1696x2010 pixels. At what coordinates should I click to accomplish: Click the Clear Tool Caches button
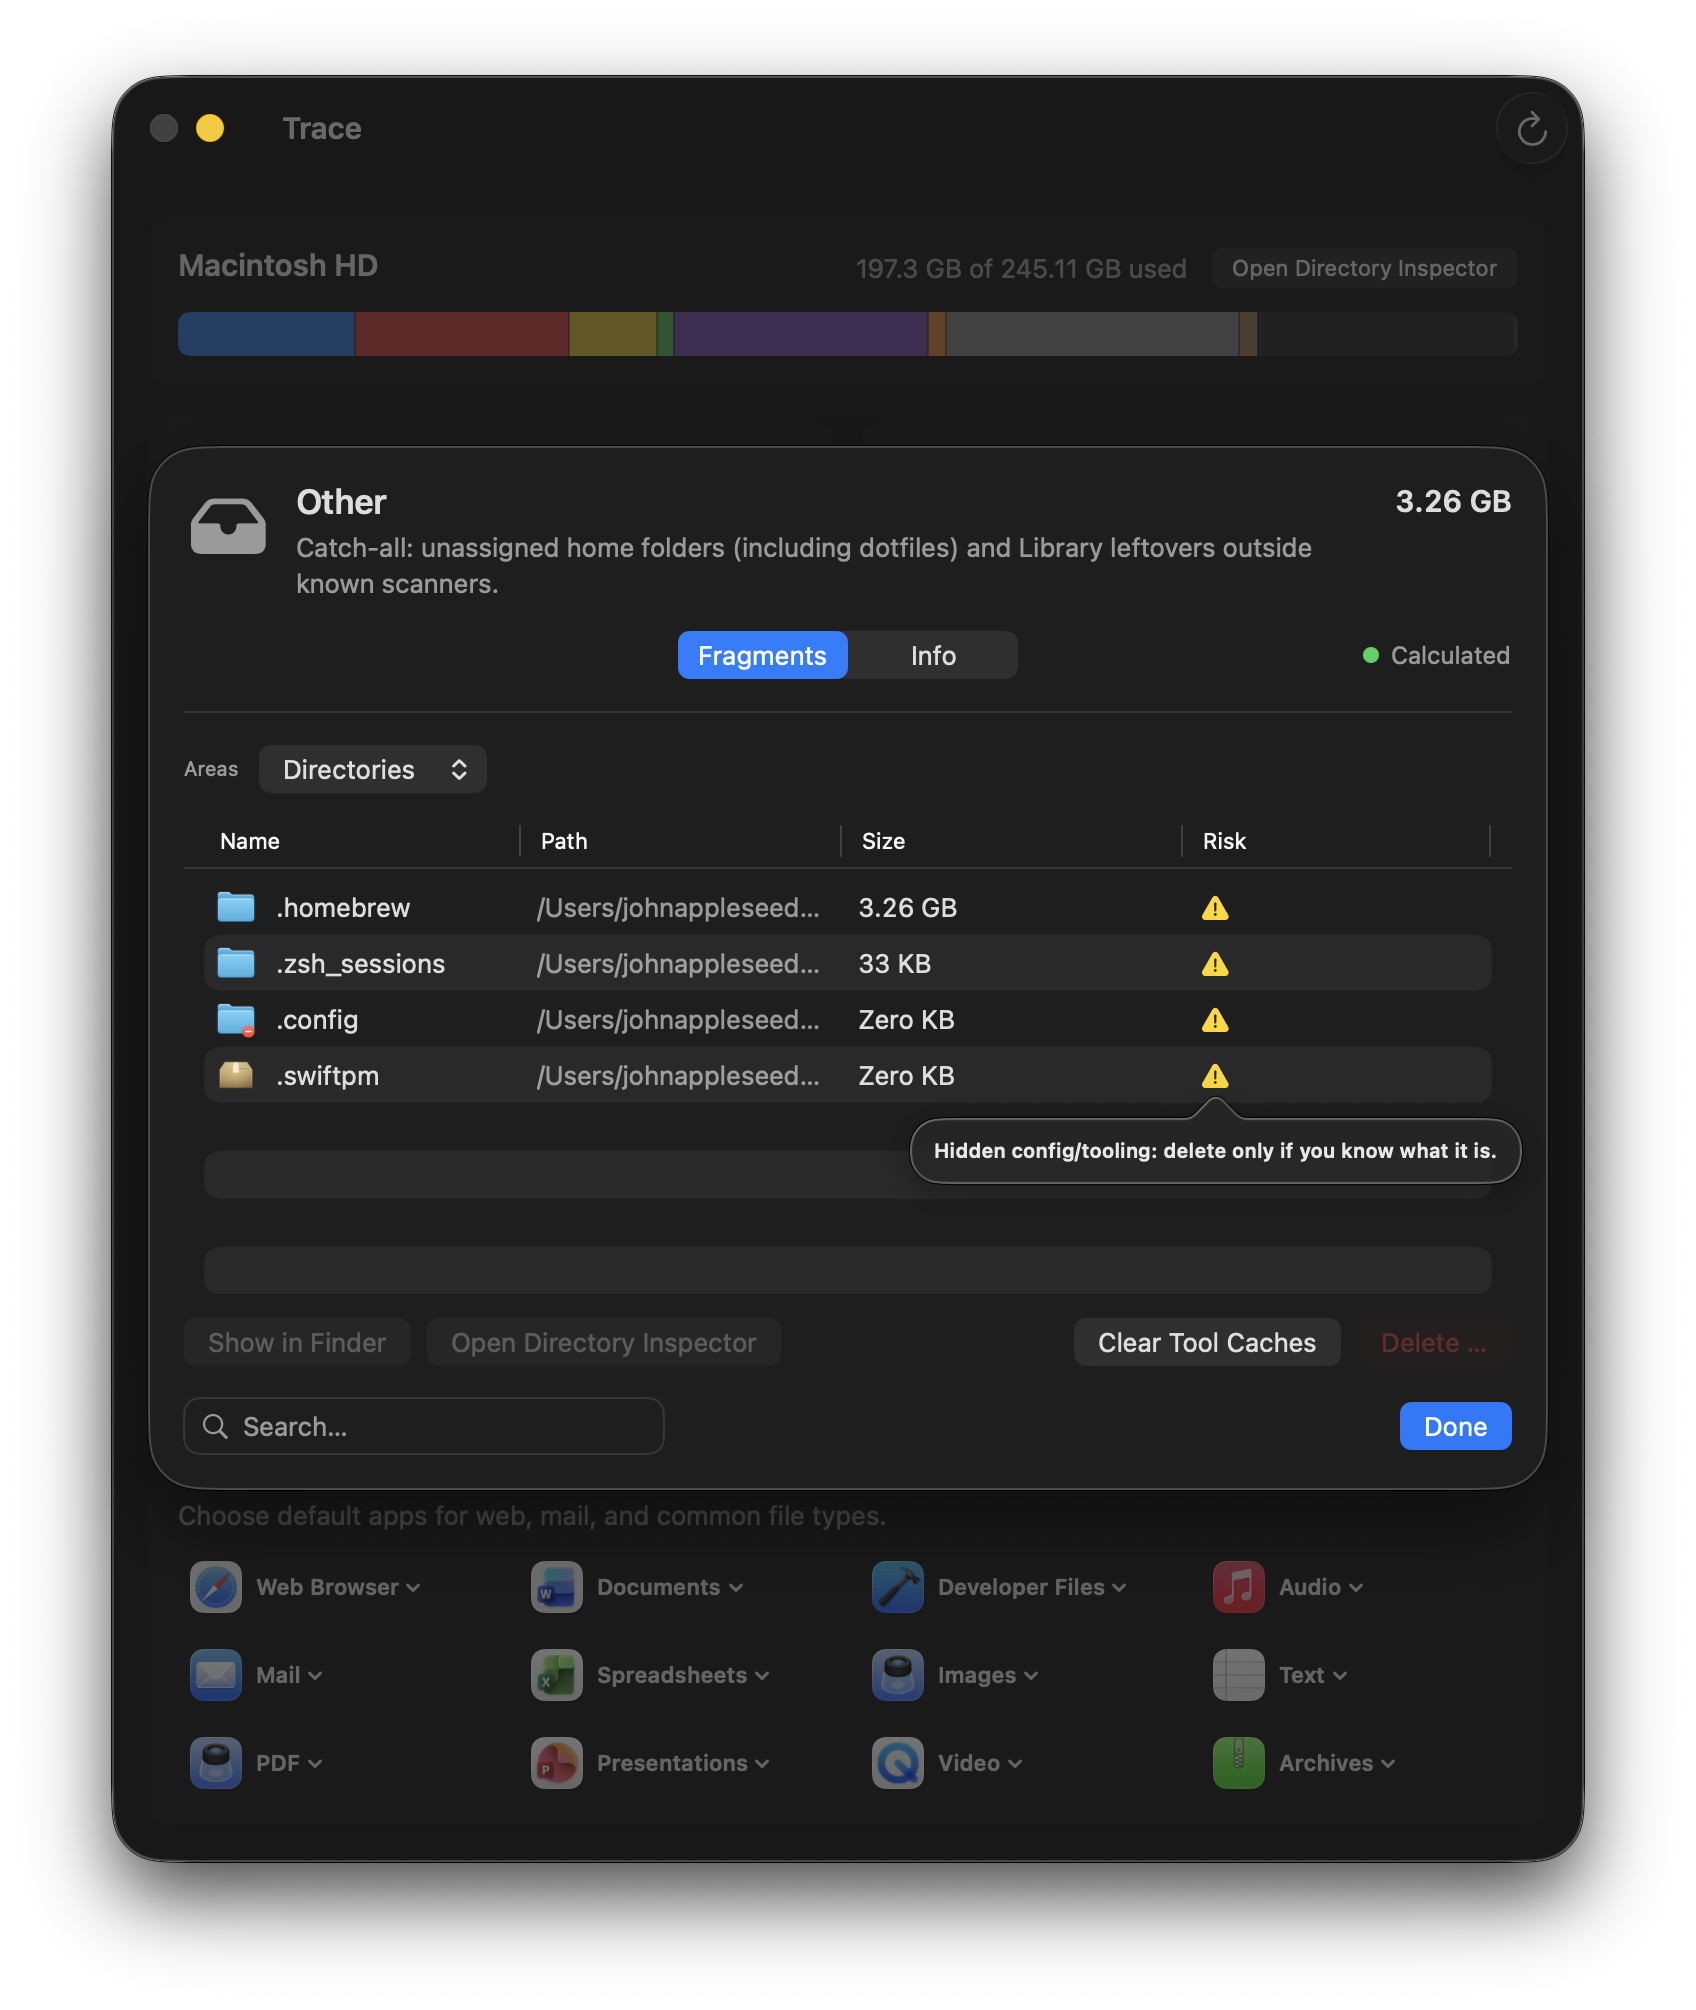[1206, 1342]
